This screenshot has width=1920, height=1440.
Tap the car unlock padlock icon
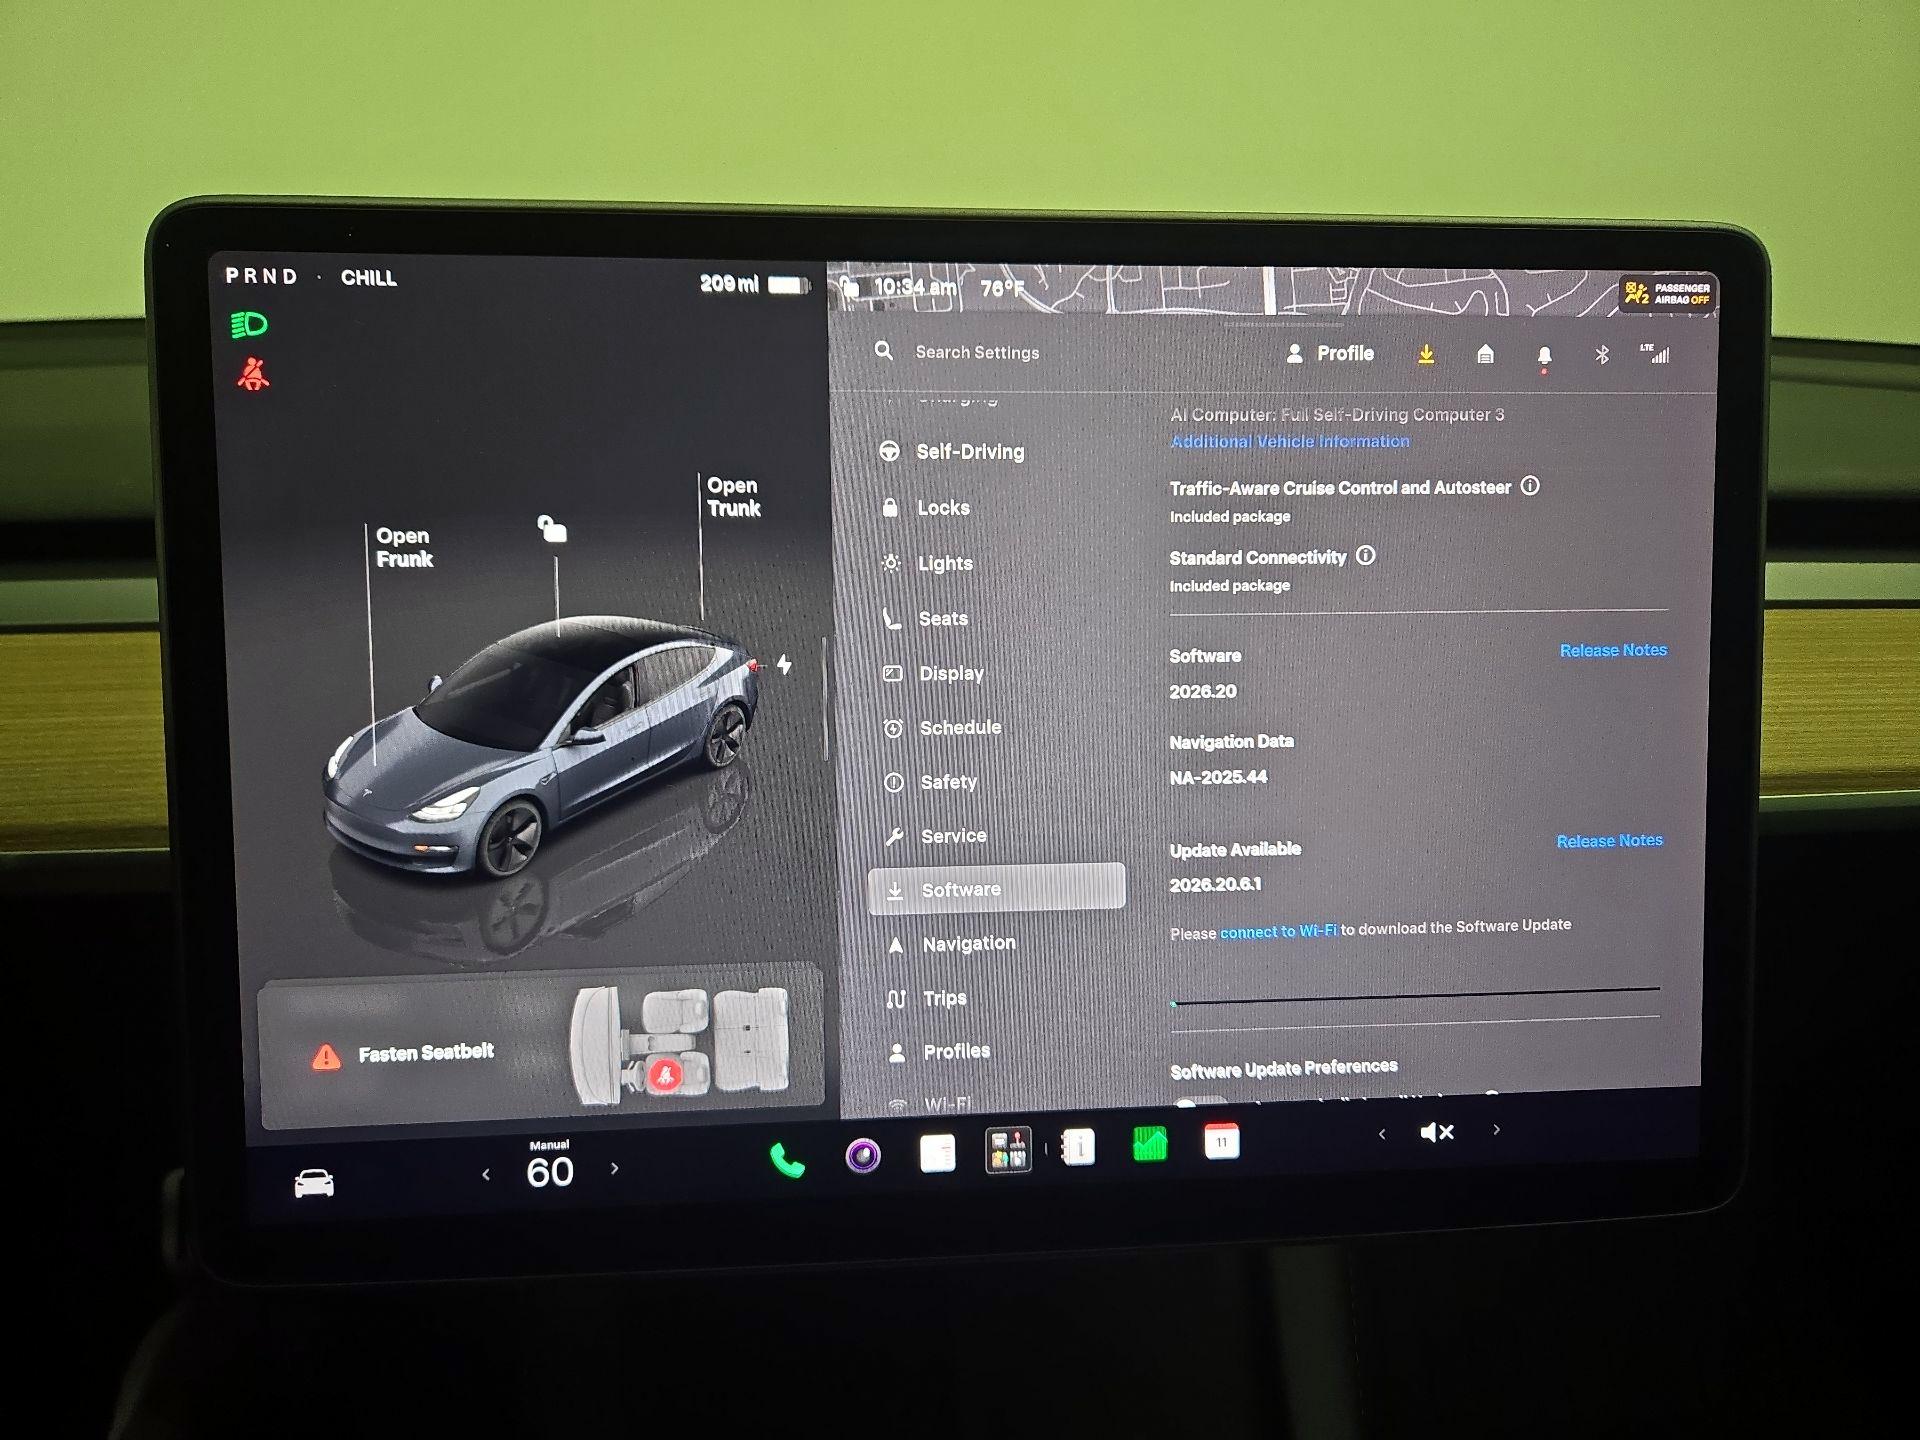pyautogui.click(x=552, y=528)
